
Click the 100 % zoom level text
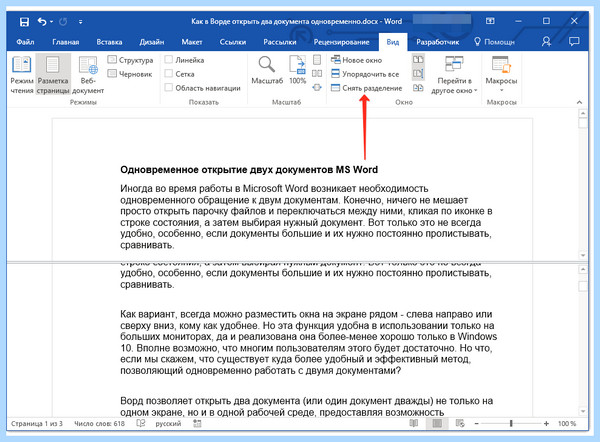click(x=567, y=424)
